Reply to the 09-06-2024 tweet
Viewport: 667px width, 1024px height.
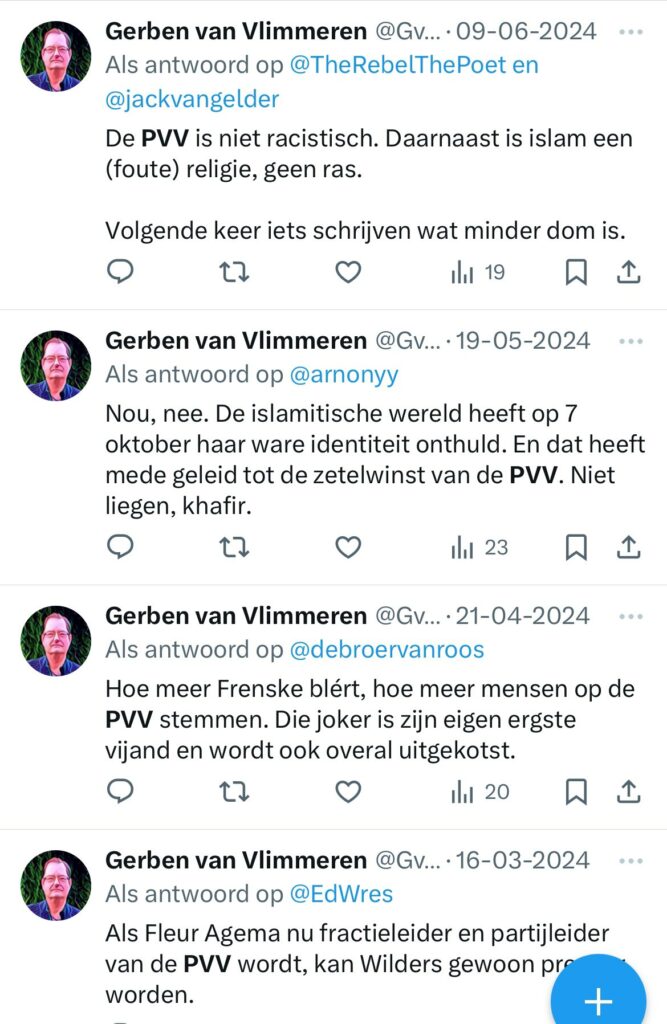point(120,271)
